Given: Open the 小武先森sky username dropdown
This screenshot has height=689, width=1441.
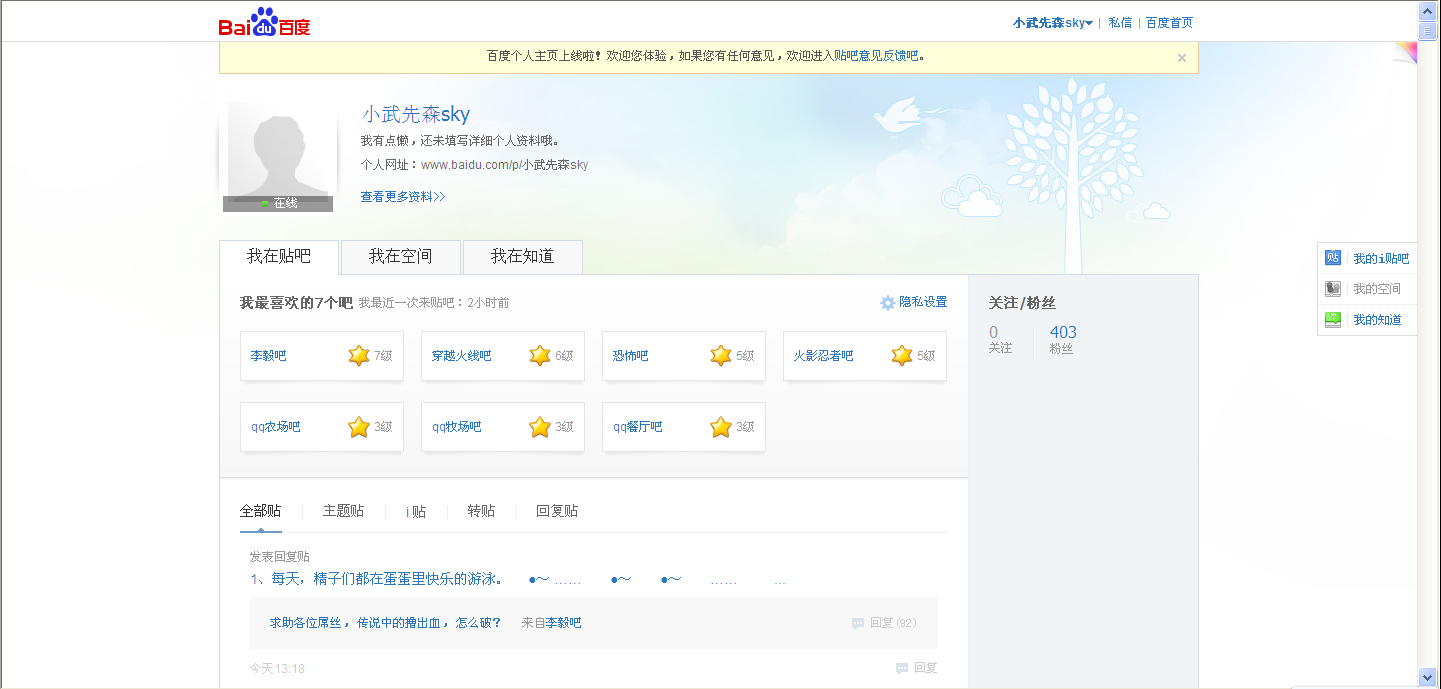Looking at the screenshot, I should [x=1052, y=22].
